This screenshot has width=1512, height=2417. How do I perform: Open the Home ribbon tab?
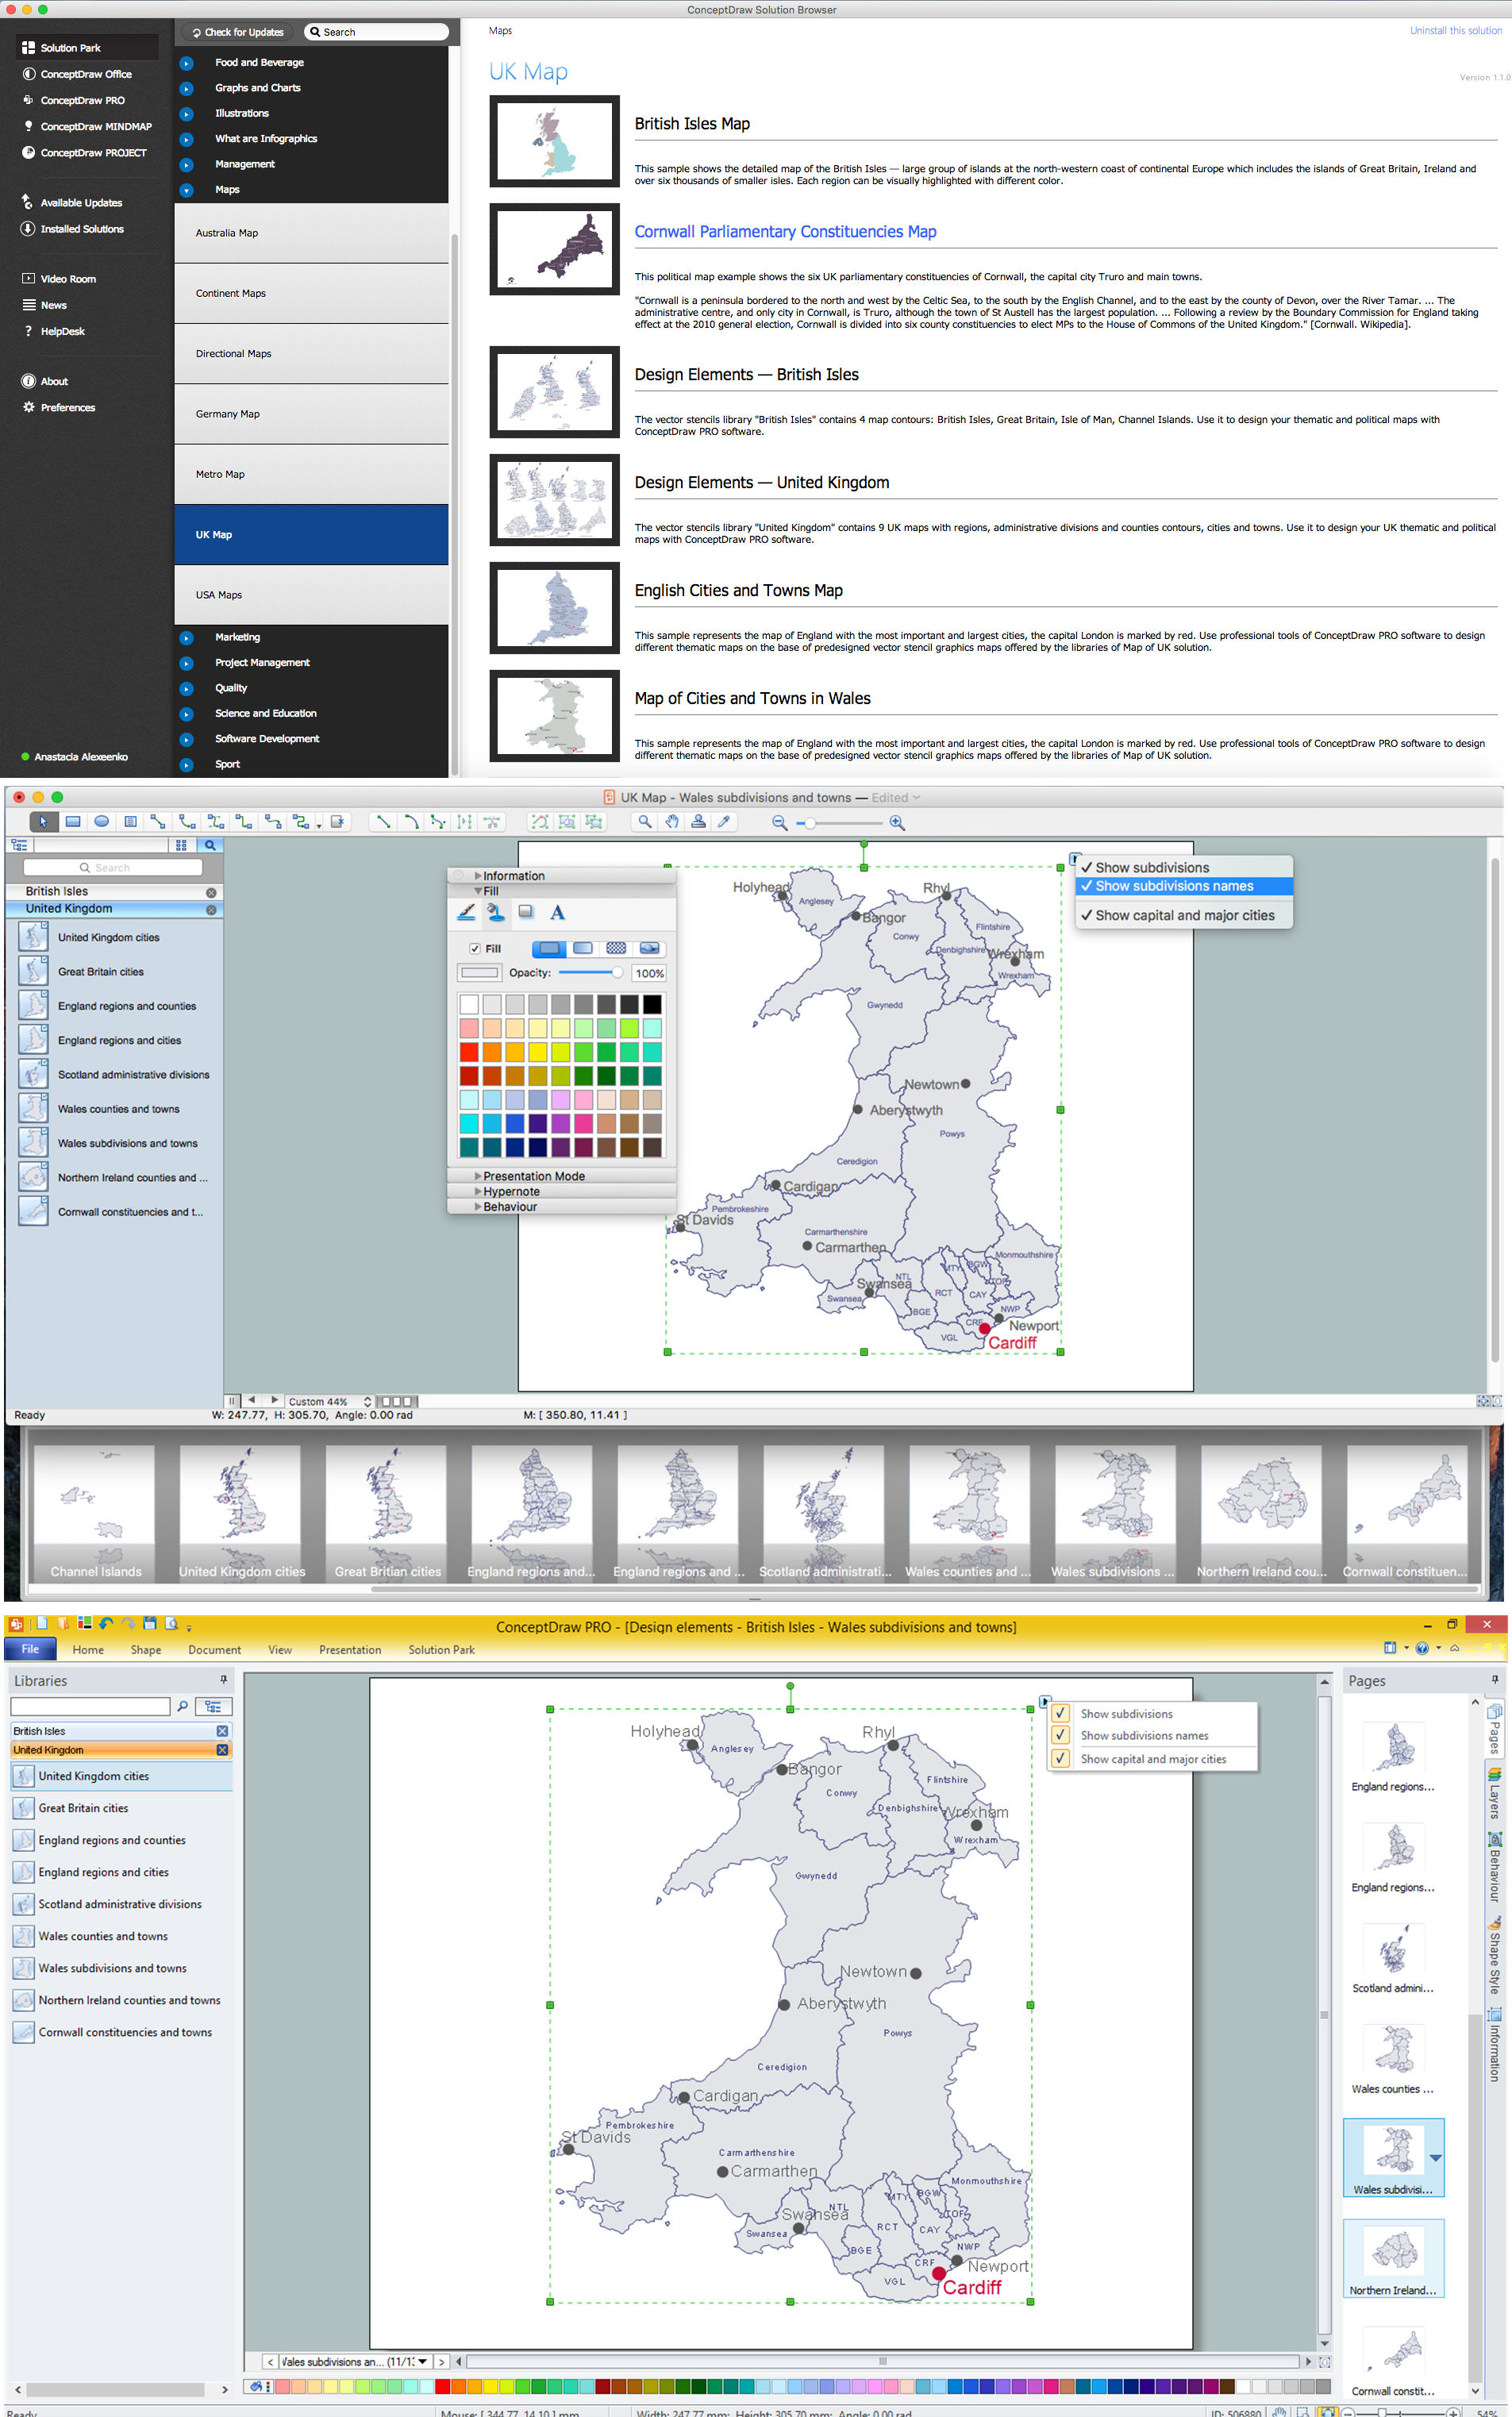88,1650
